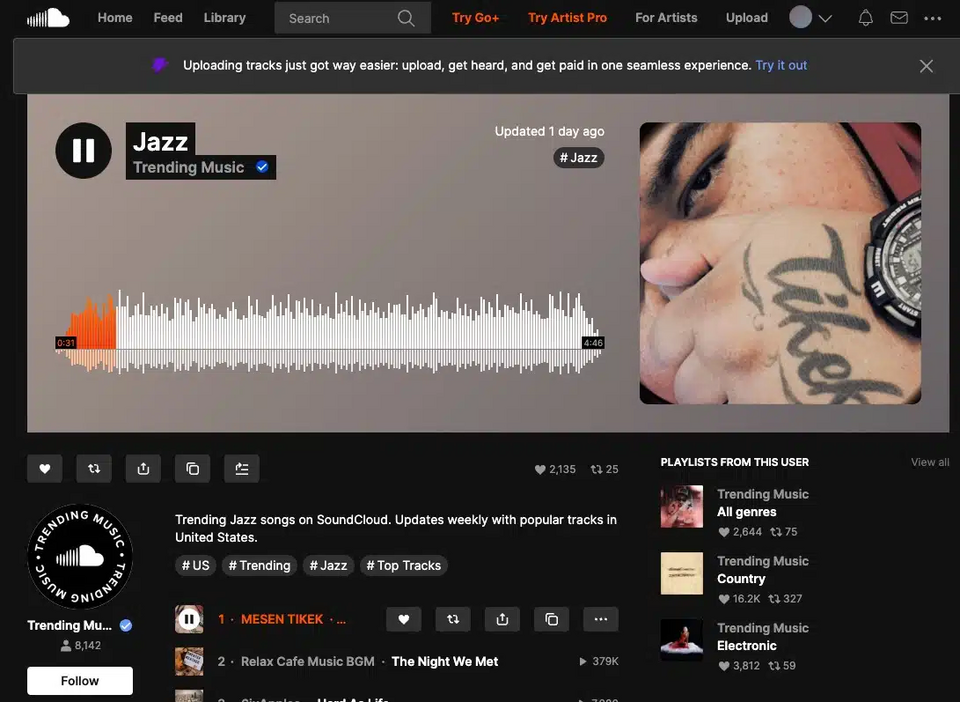This screenshot has height=702, width=960.
Task: Open the Library page
Action: (x=225, y=18)
